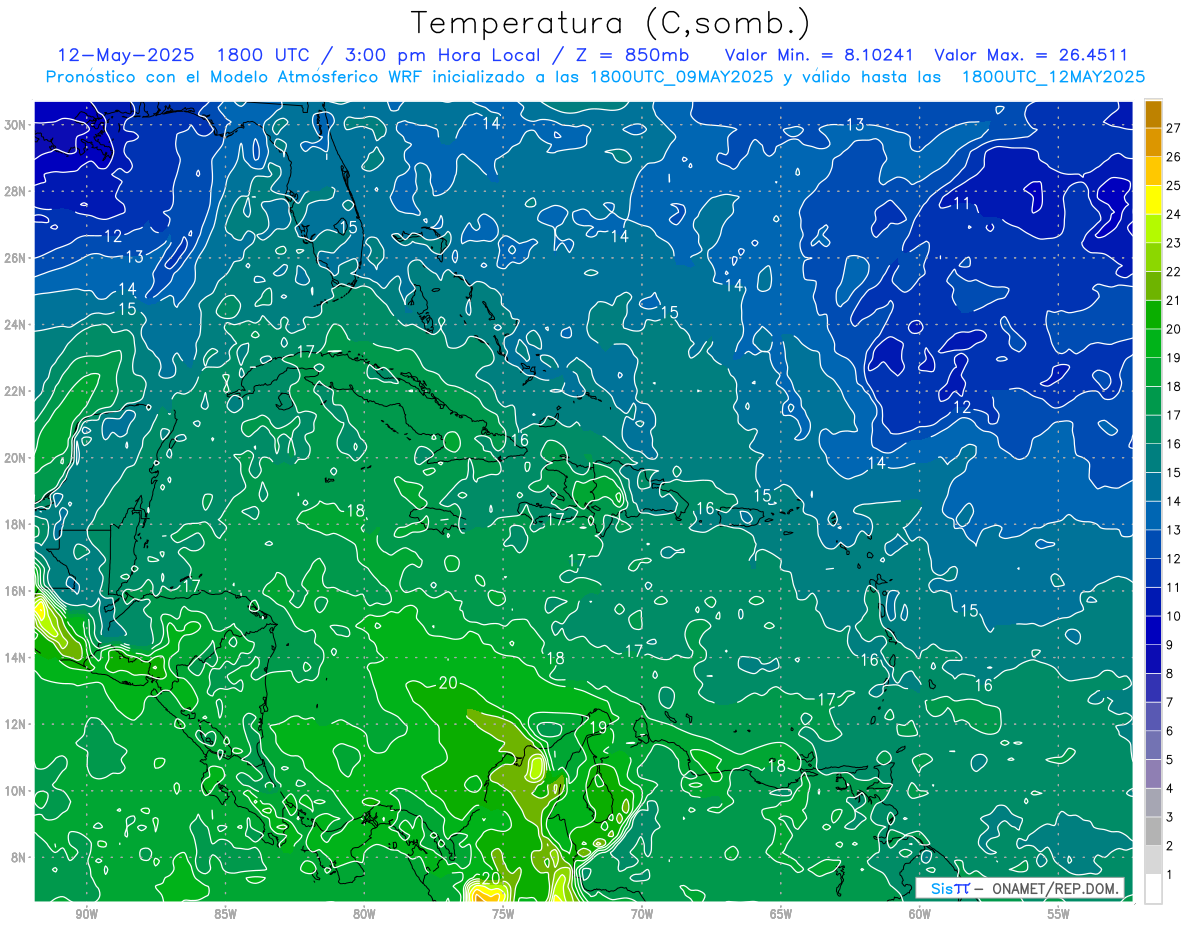The image size is (1200, 927).
Task: Click legend value '10'
Action: tap(1173, 616)
